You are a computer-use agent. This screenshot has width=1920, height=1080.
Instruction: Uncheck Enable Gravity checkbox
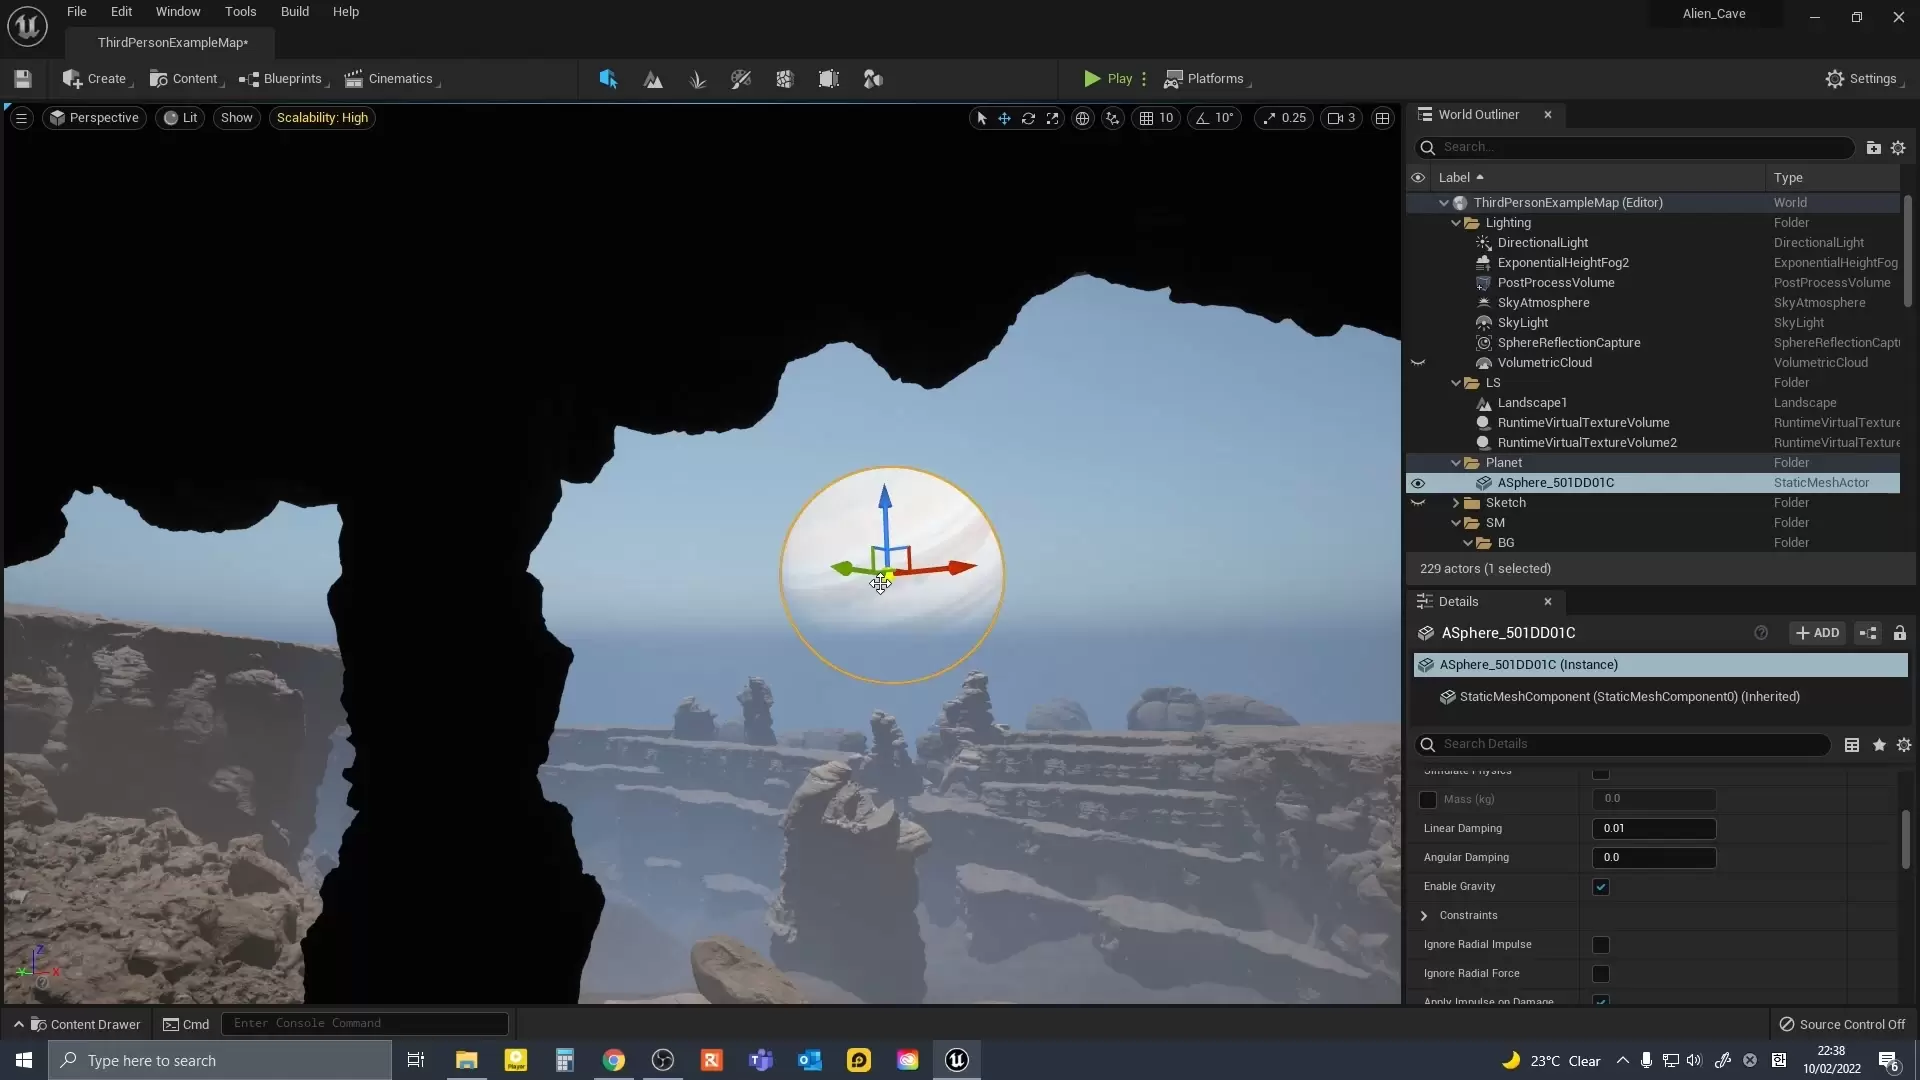coord(1601,887)
